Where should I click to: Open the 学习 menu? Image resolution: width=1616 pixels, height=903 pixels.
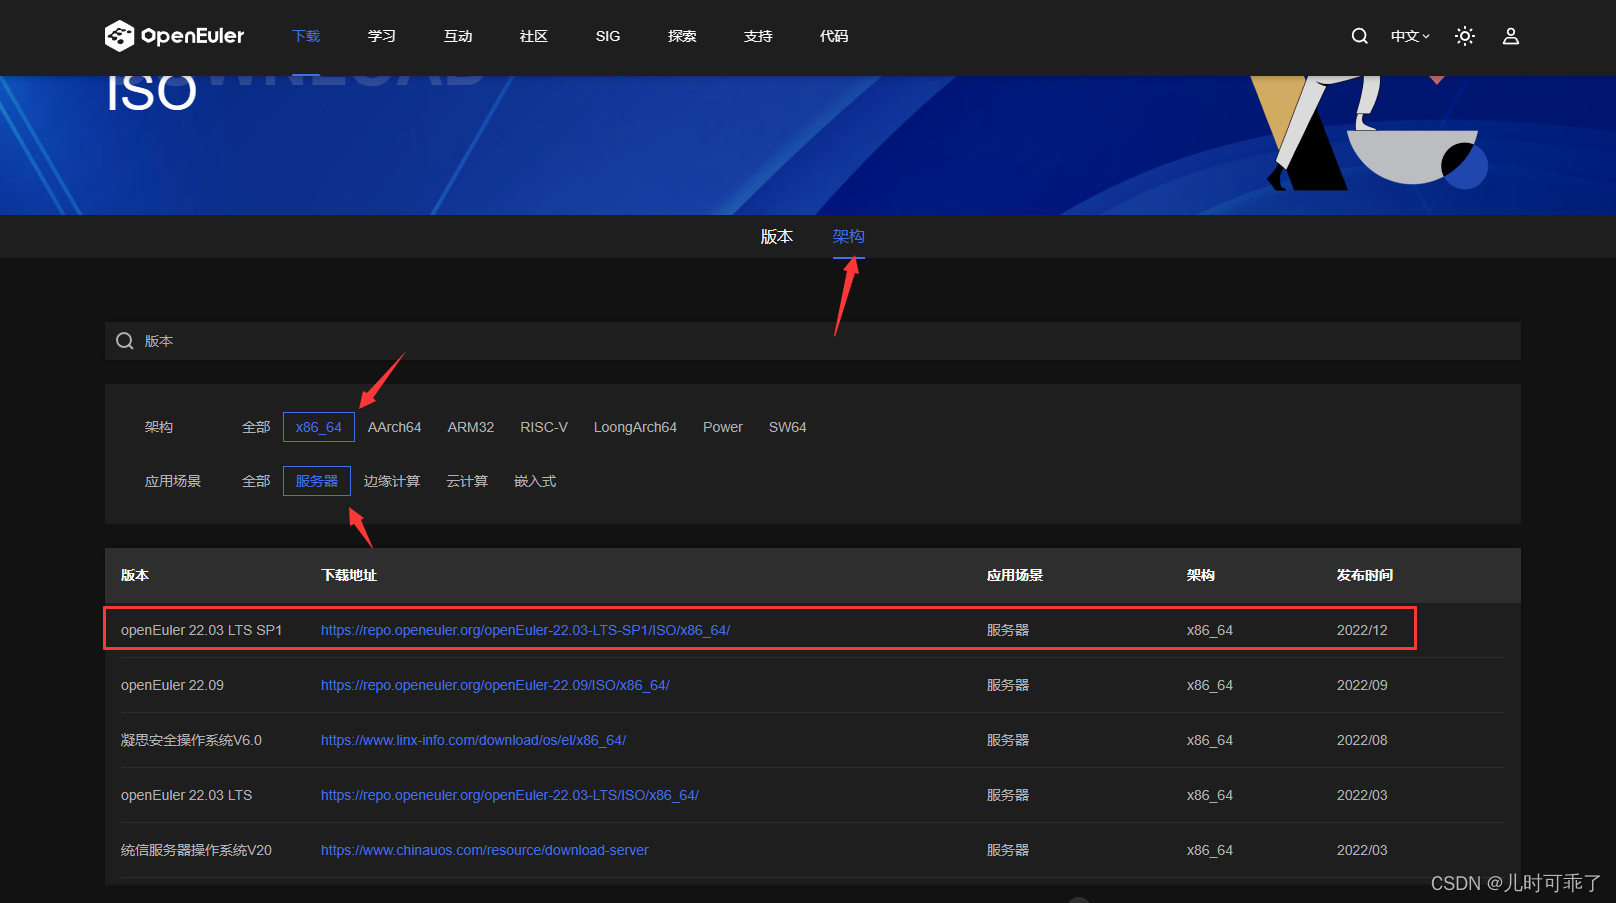382,36
